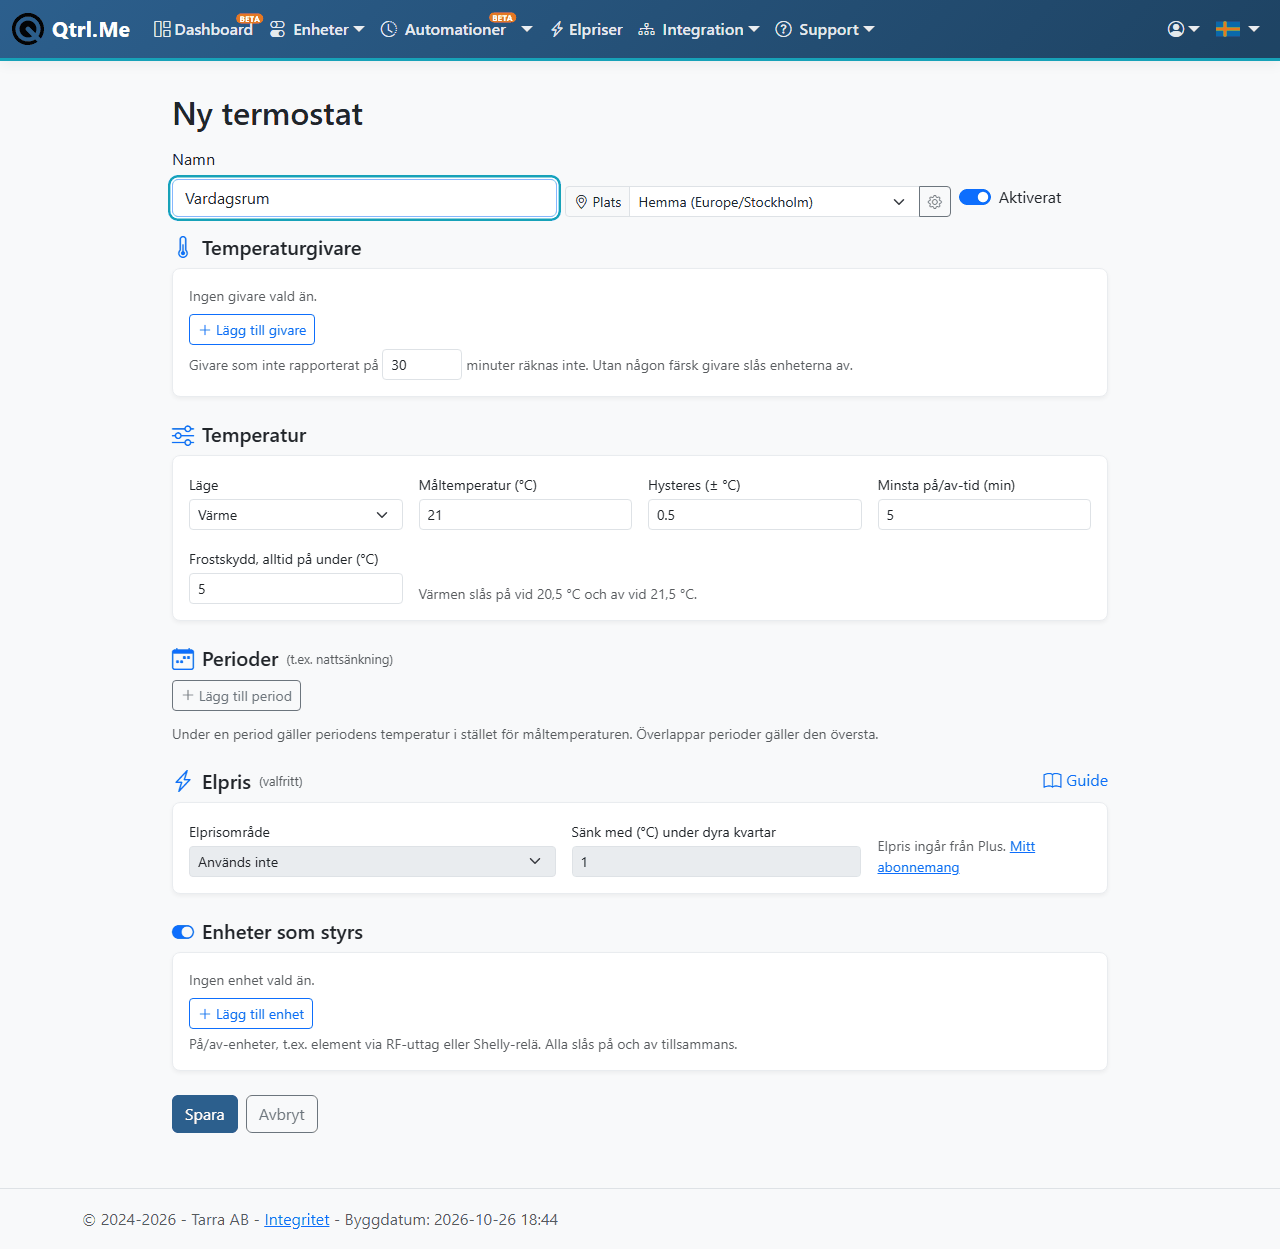Click the user account icon

(x=1176, y=29)
